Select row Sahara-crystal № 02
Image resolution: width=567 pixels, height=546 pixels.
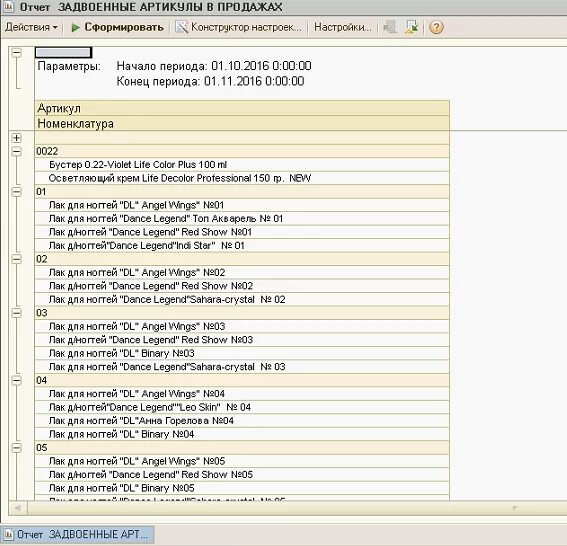242,299
